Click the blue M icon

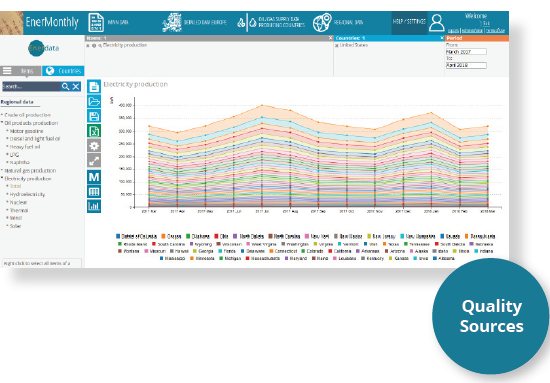click(94, 177)
